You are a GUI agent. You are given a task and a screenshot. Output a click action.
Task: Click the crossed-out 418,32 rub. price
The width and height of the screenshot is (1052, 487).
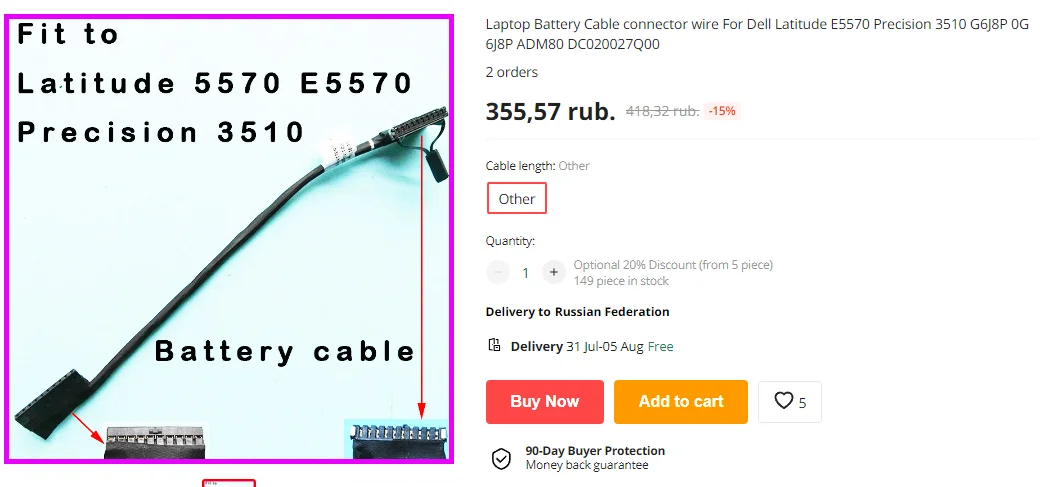click(x=662, y=111)
